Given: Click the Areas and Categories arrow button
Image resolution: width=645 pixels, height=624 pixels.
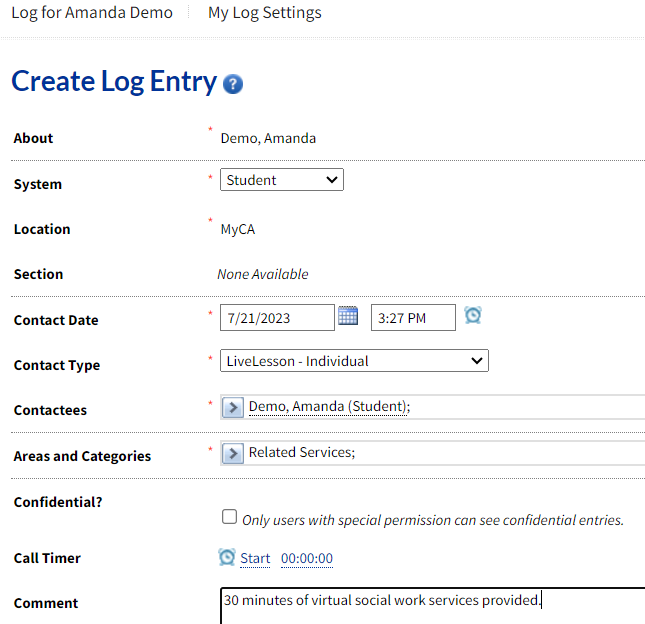Looking at the screenshot, I should click(232, 453).
